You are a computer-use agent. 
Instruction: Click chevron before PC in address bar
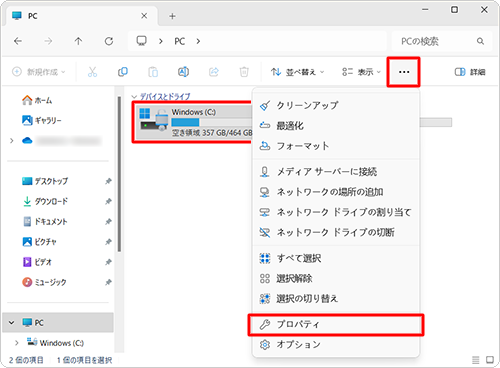point(161,41)
